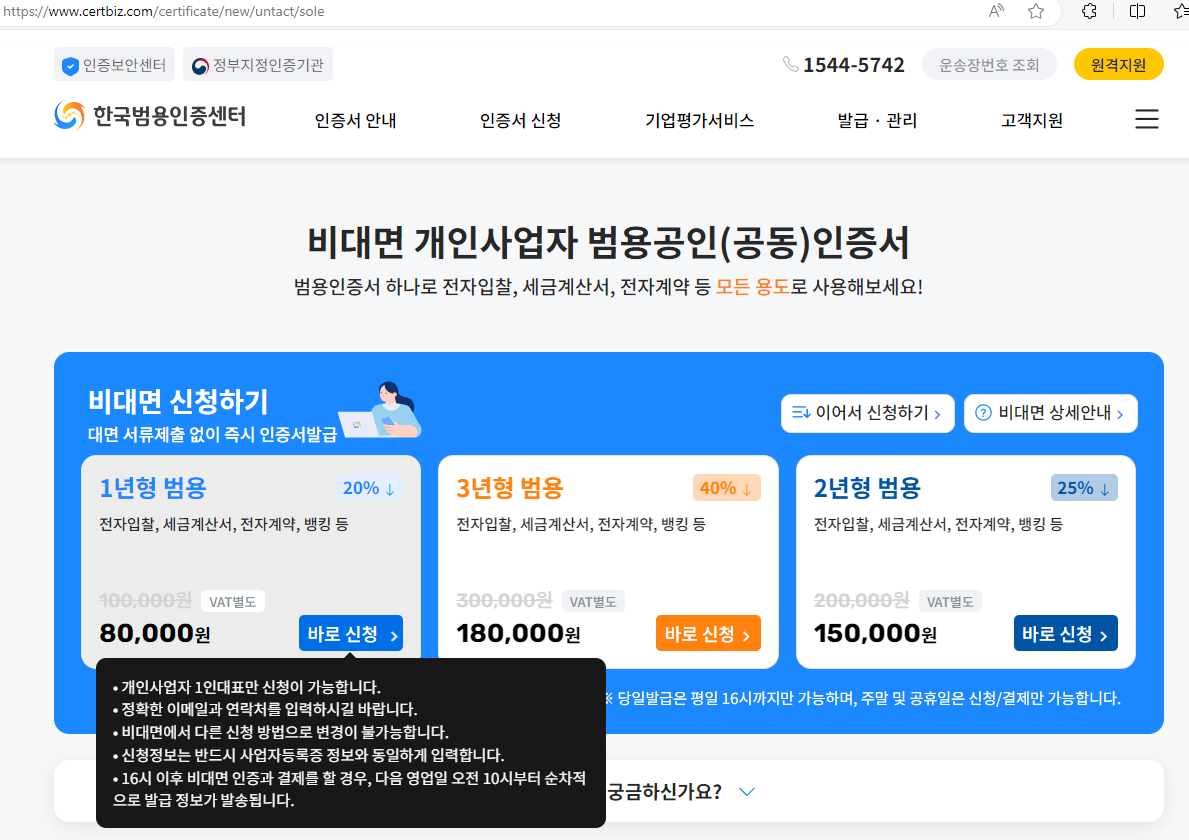Click question mark icon on 비대면 상세안내
This screenshot has height=840, width=1189.
[983, 413]
